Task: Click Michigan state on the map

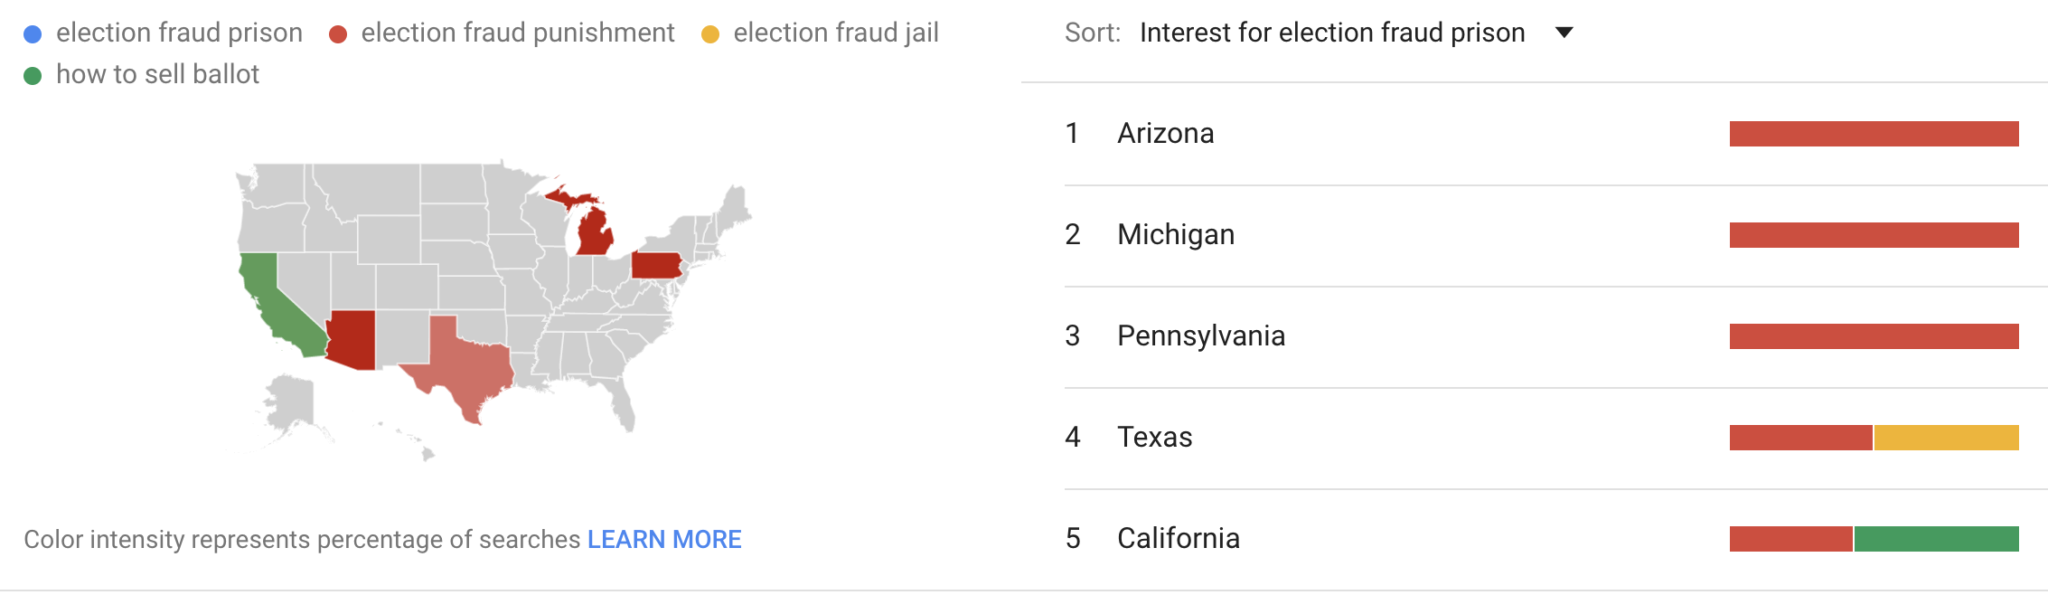Action: pos(594,233)
